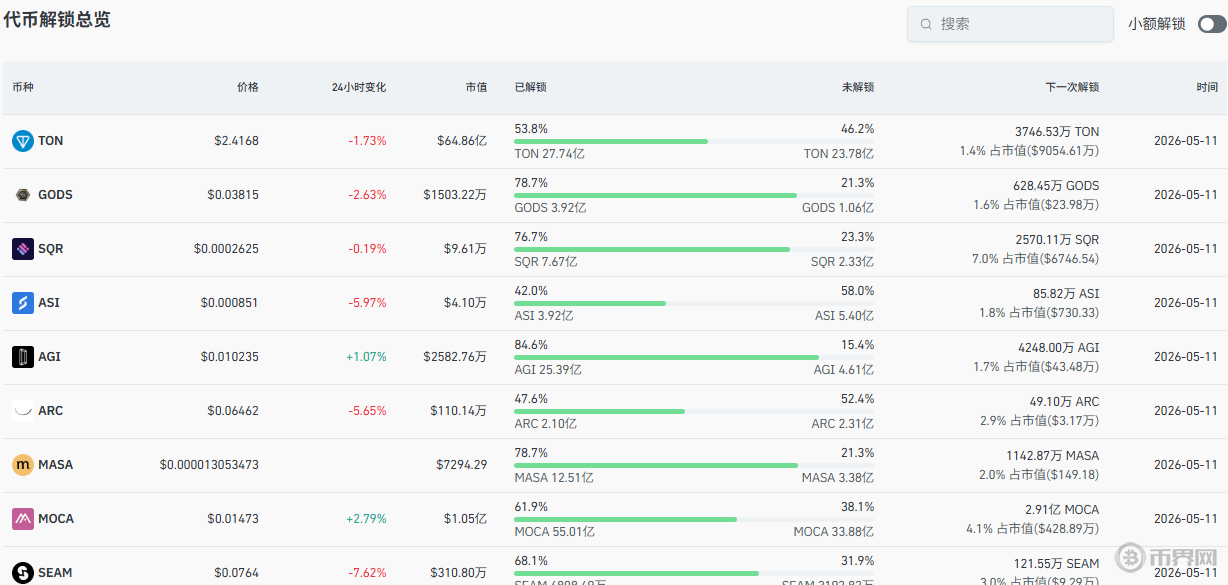The height and width of the screenshot is (585, 1228).
Task: Sort by the 已解锁 column header
Action: click(x=530, y=88)
